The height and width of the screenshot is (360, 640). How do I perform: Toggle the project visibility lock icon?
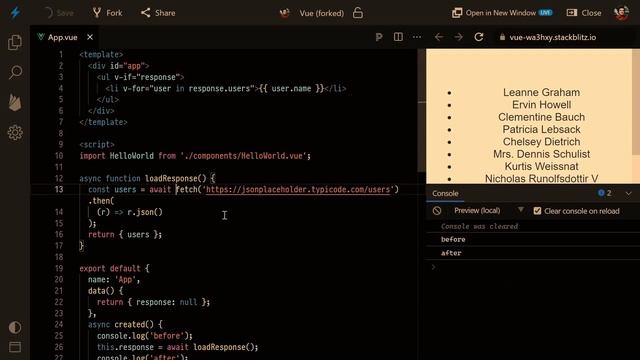(358, 13)
